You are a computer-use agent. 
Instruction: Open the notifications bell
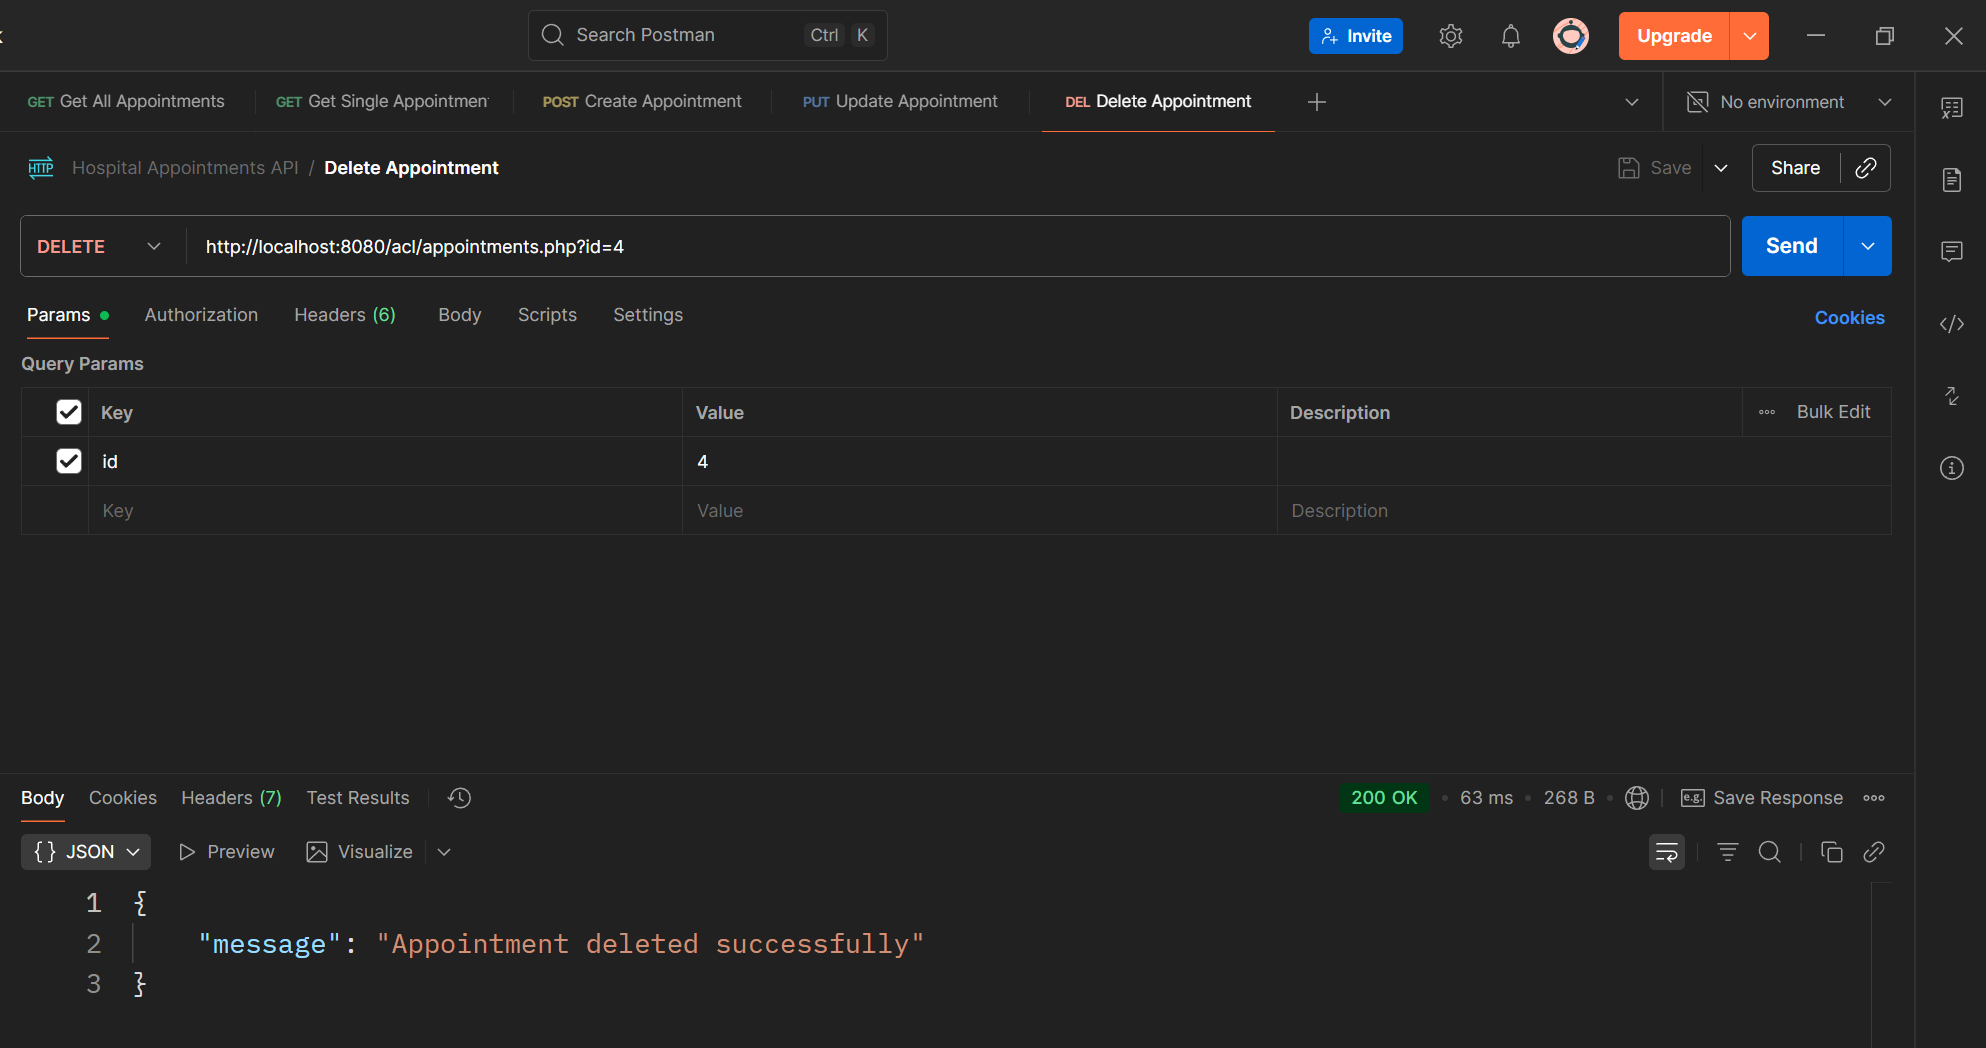pos(1510,36)
